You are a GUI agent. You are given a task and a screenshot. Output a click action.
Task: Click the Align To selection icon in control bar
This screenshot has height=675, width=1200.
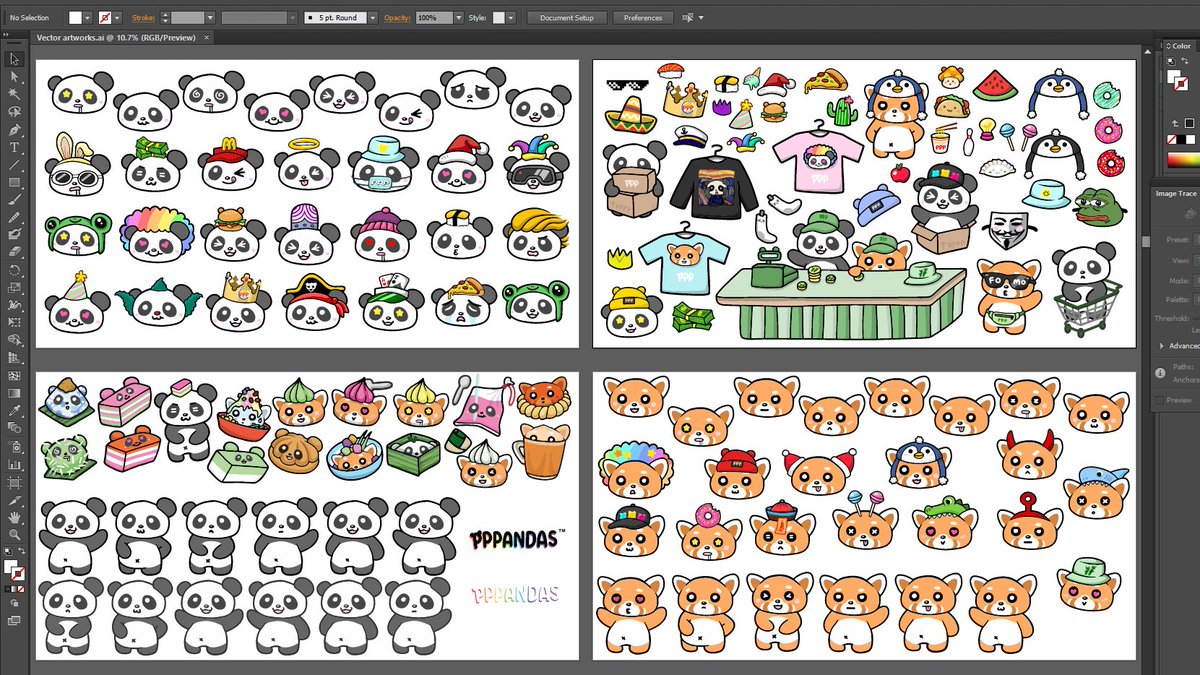687,18
